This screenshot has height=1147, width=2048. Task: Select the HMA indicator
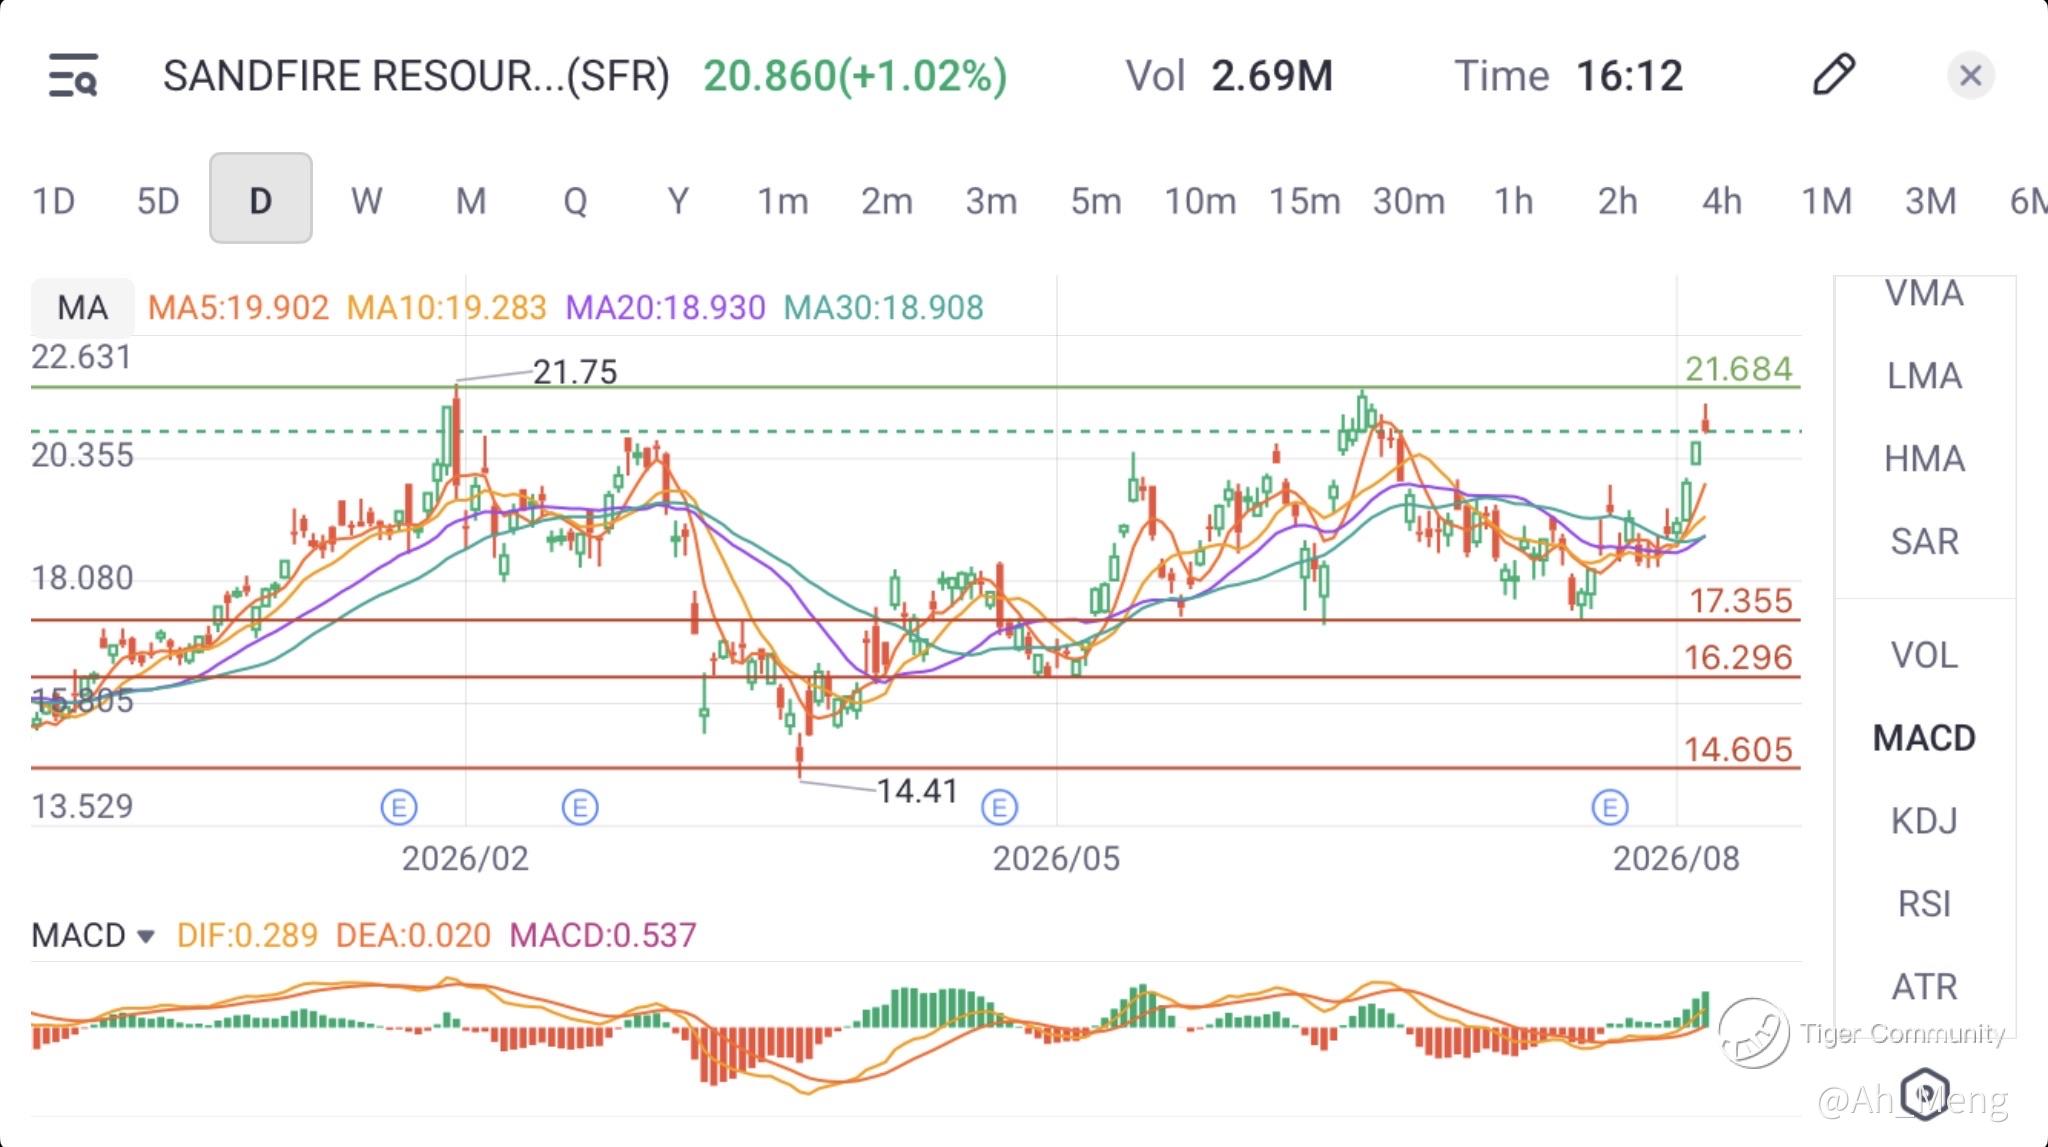coord(1924,459)
